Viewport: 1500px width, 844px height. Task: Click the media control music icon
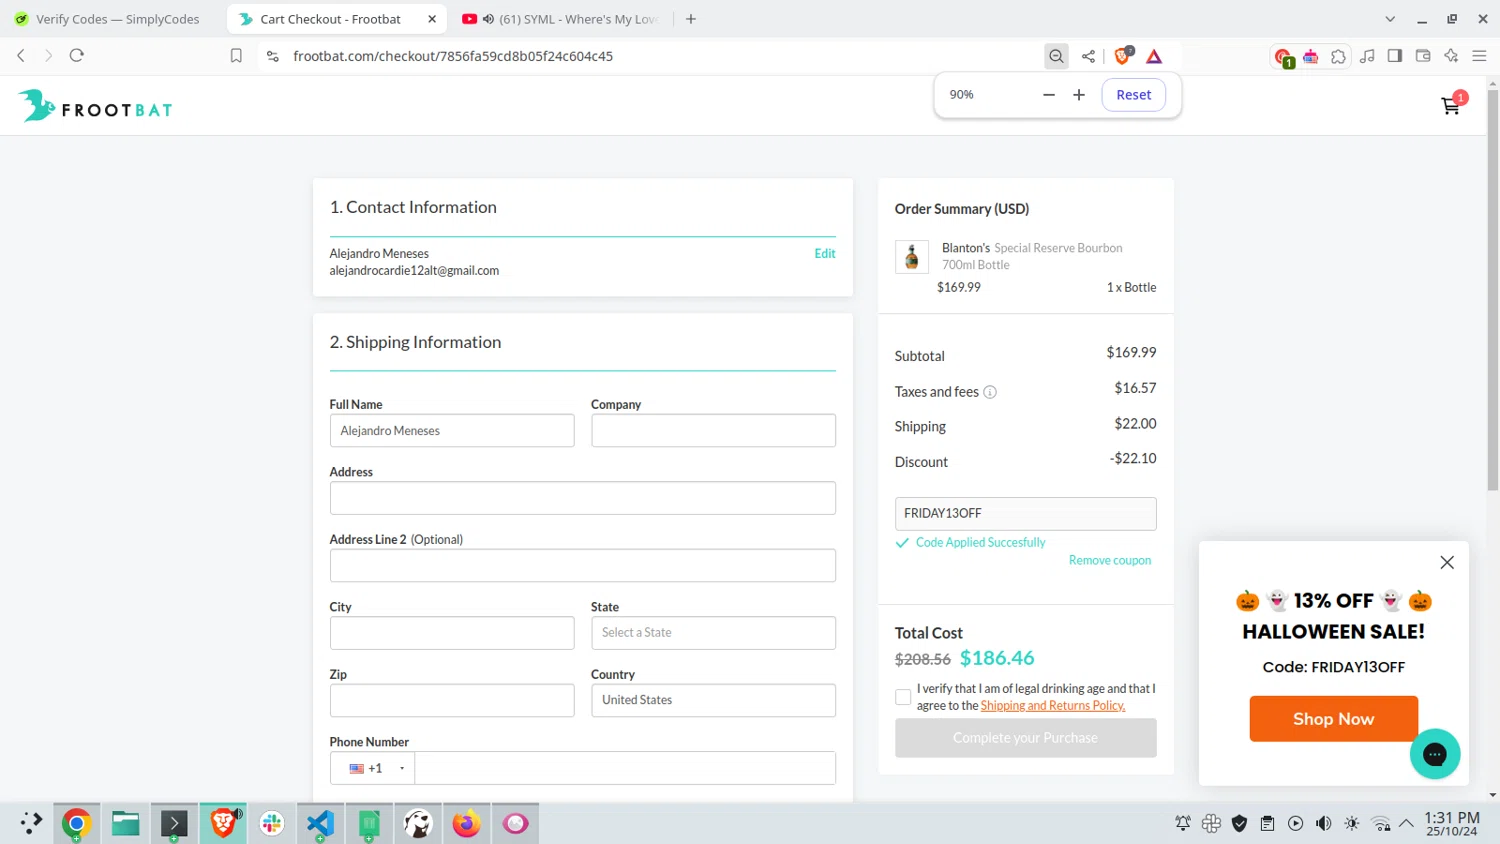click(x=1367, y=56)
